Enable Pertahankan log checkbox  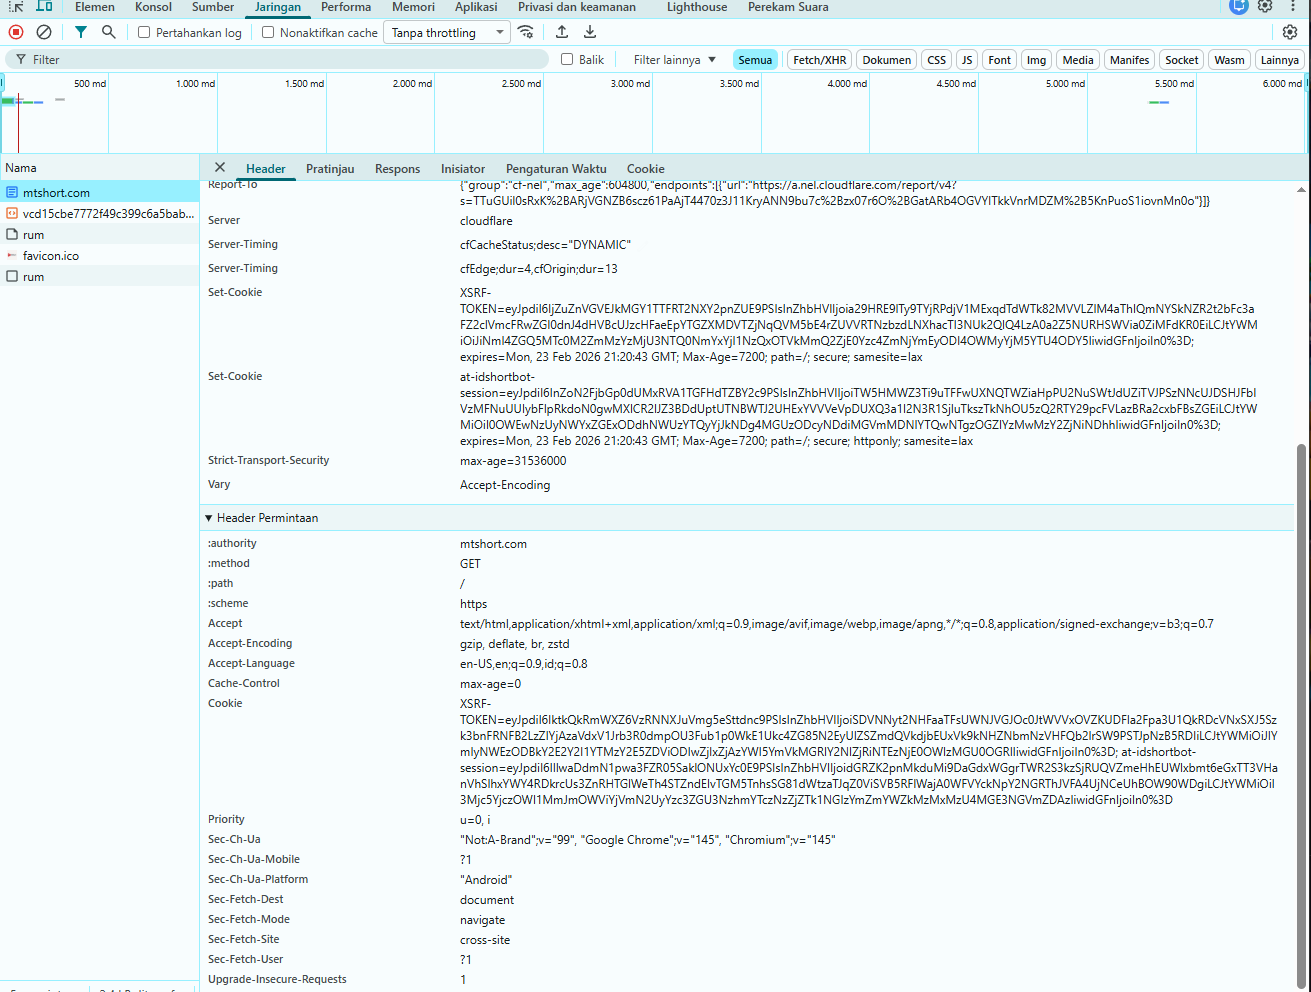[144, 32]
